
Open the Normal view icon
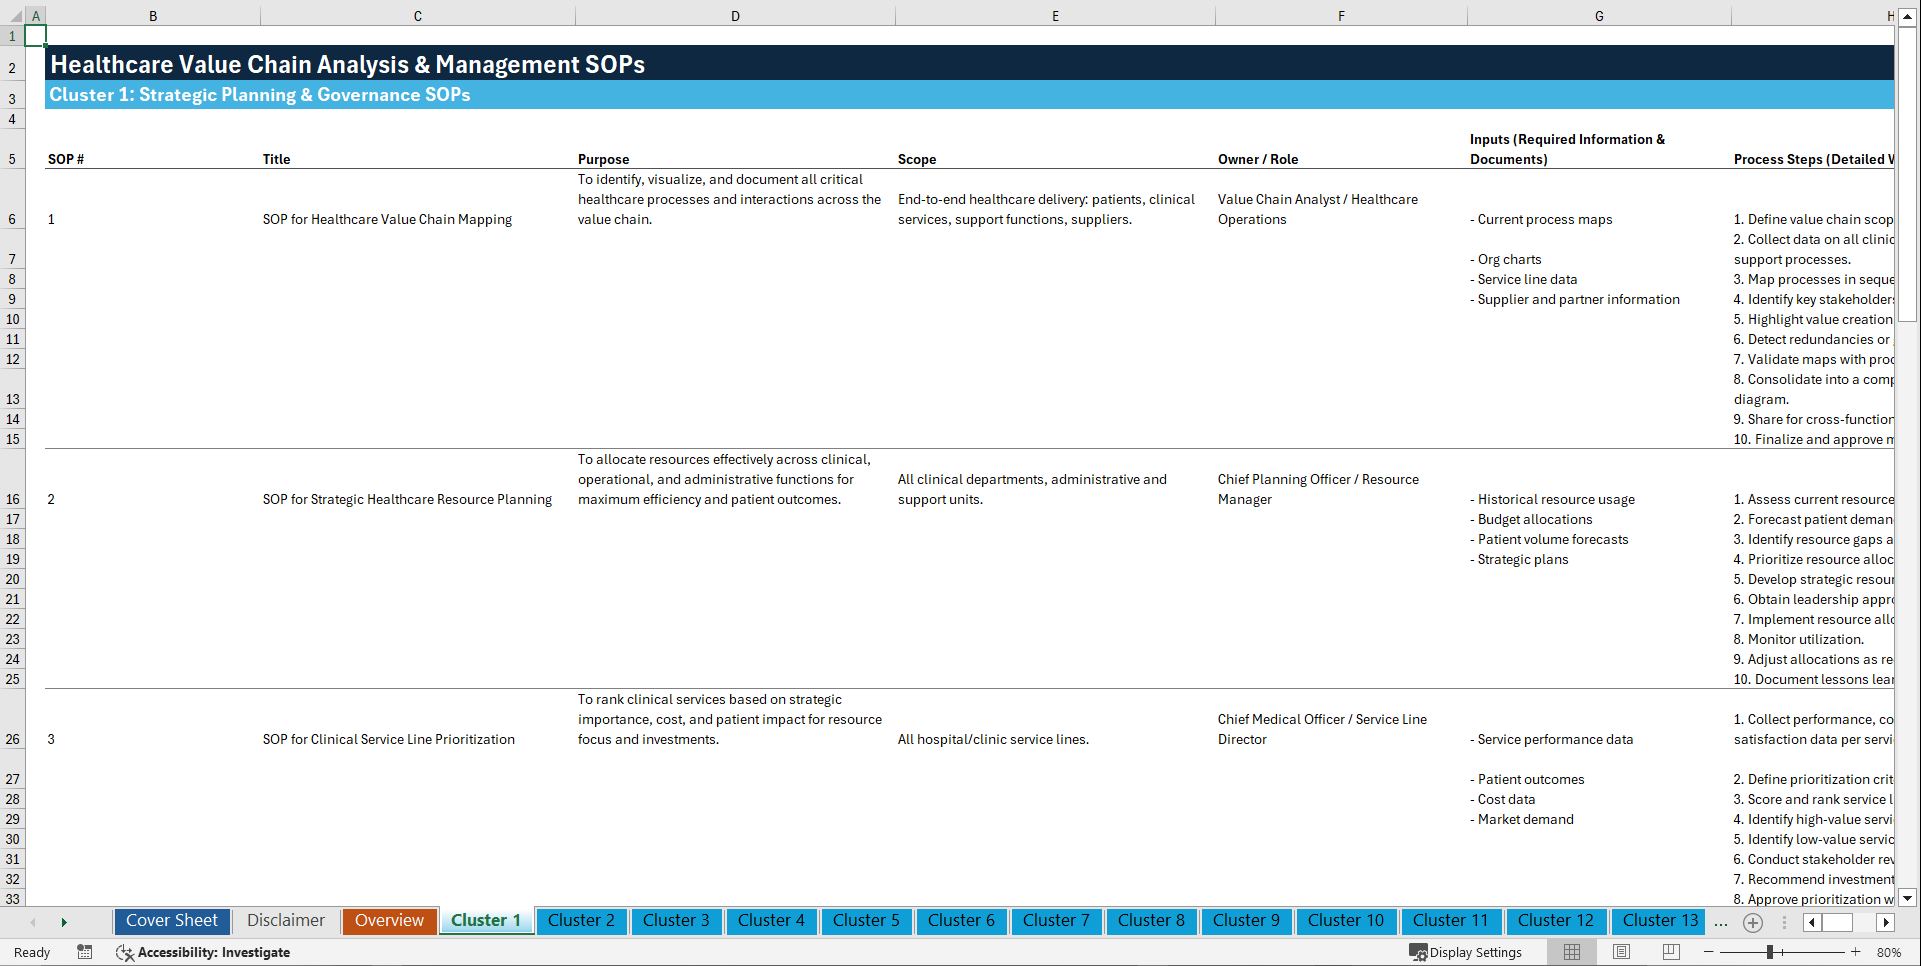1571,952
